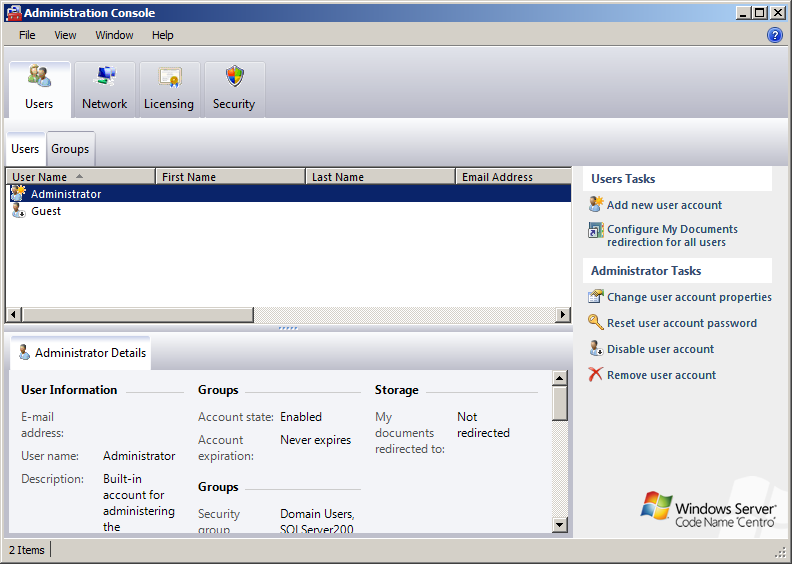This screenshot has height=564, width=792.
Task: Select the Administrator row text
Action: 66,194
